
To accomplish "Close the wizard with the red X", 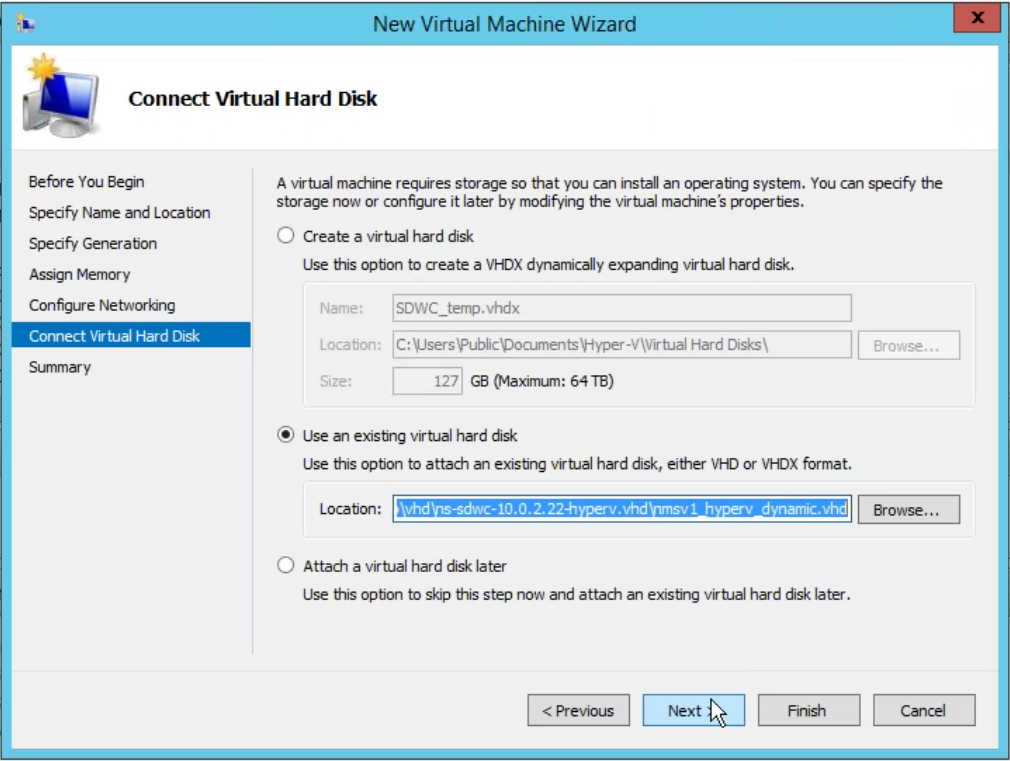I will [977, 18].
